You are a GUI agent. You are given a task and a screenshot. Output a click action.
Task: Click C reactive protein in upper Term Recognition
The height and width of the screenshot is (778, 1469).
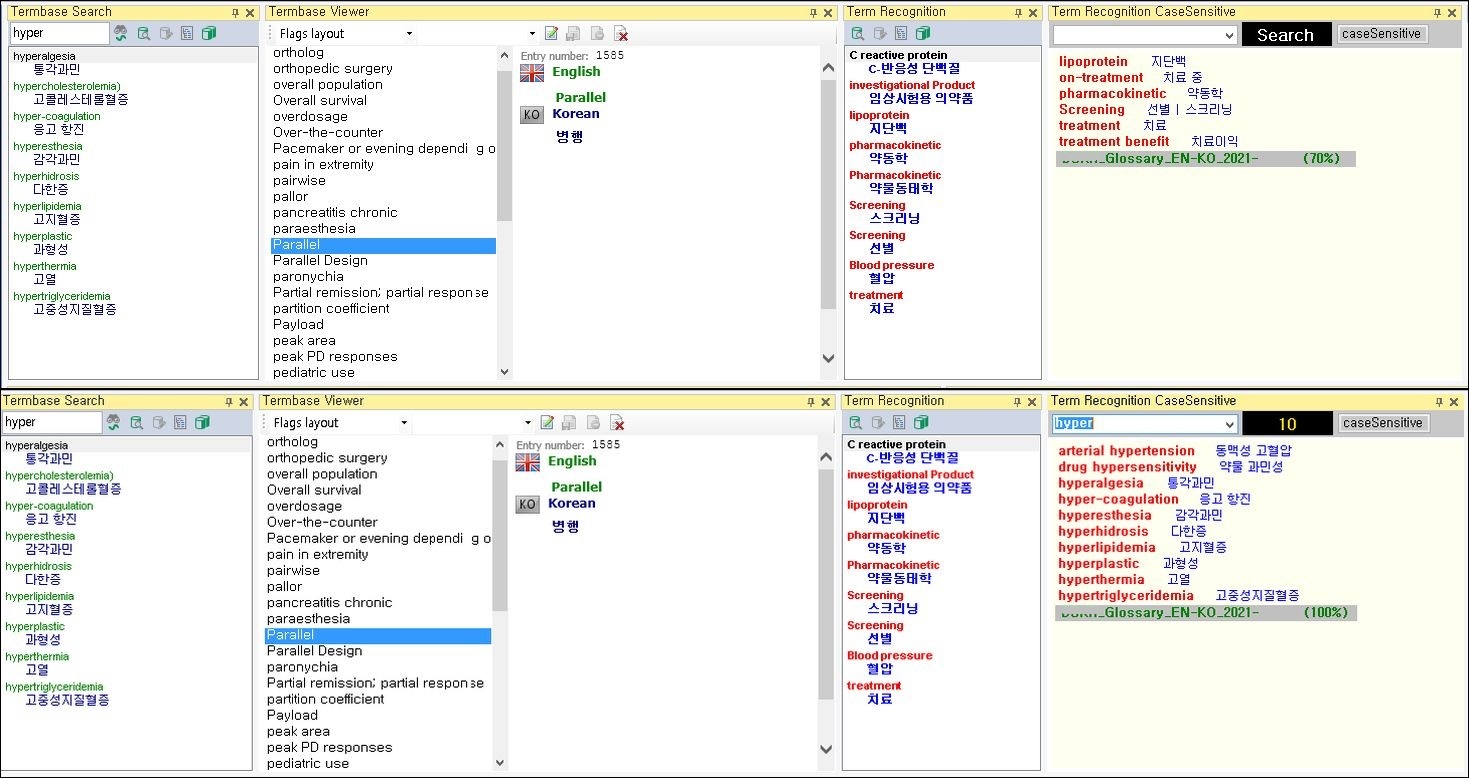(x=898, y=55)
